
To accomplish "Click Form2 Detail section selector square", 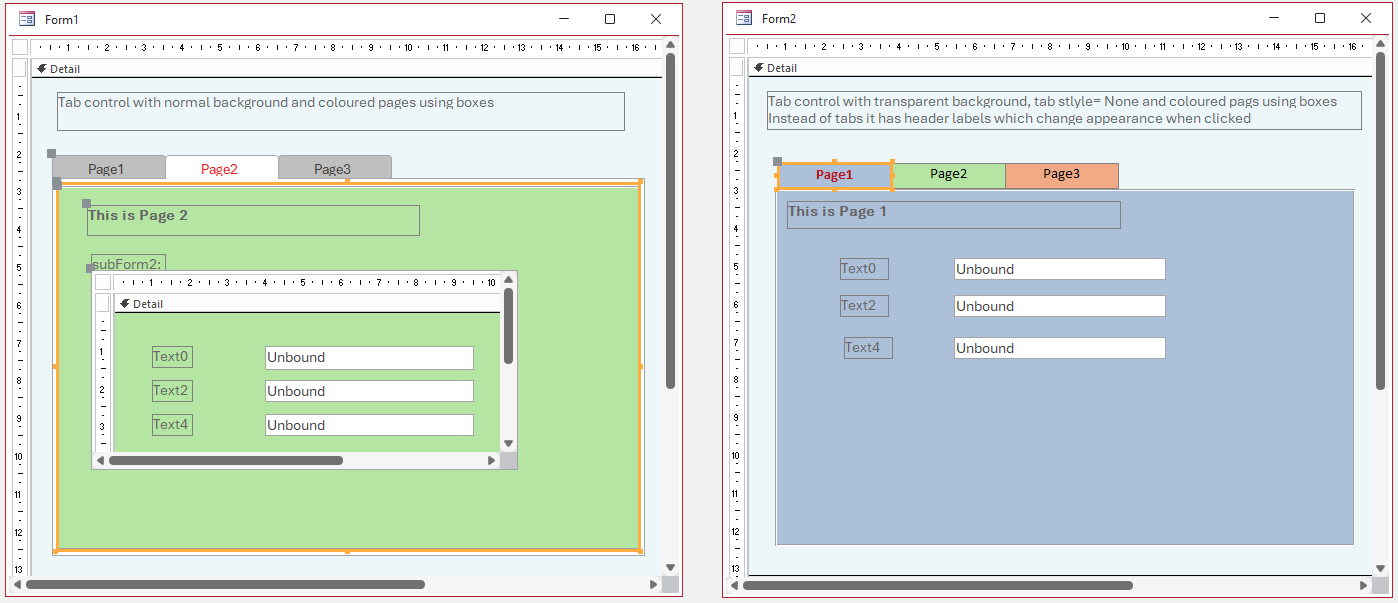I will click(x=737, y=67).
